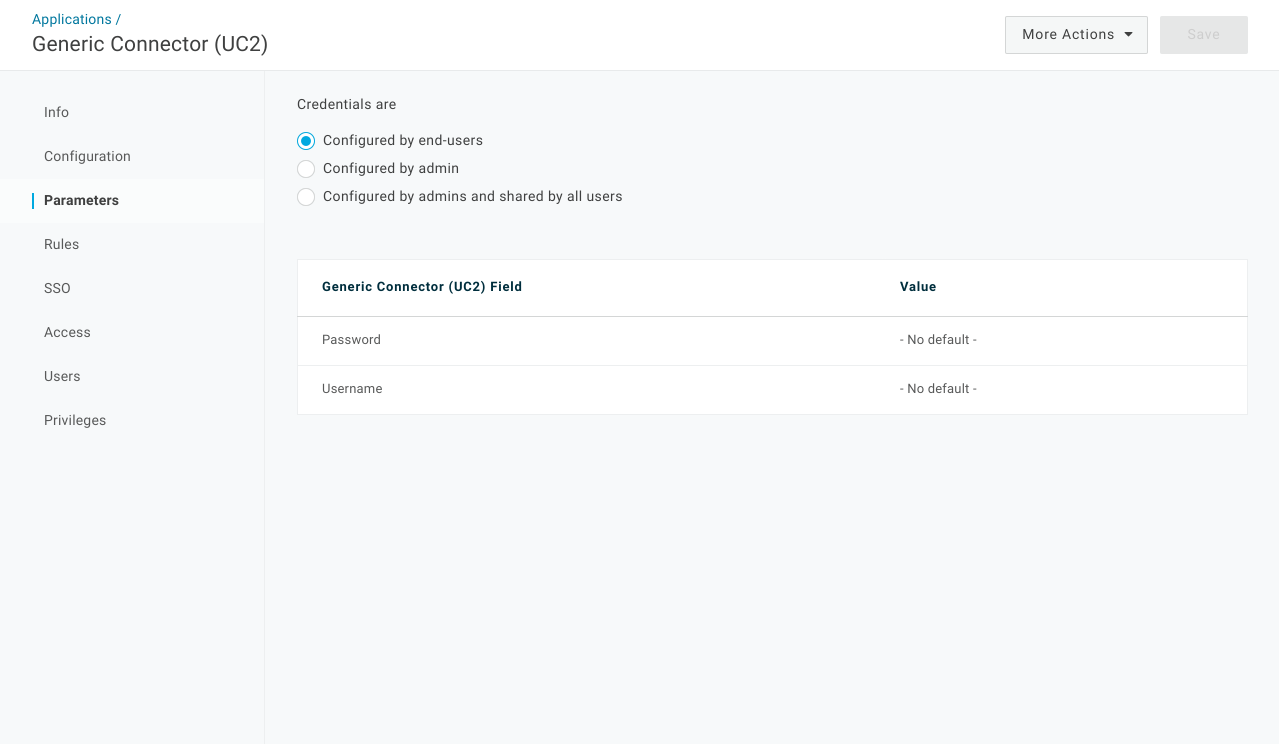Screen dimensions: 1279x744
Task: Switch to the Configuration tab
Action: tap(87, 156)
